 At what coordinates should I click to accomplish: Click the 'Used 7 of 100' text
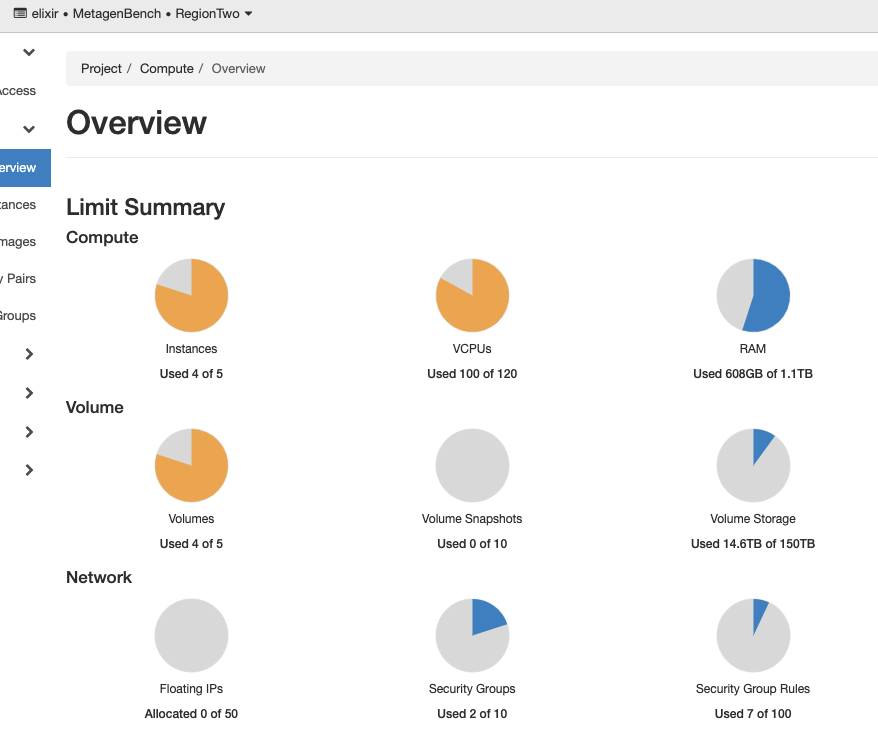[x=753, y=714]
